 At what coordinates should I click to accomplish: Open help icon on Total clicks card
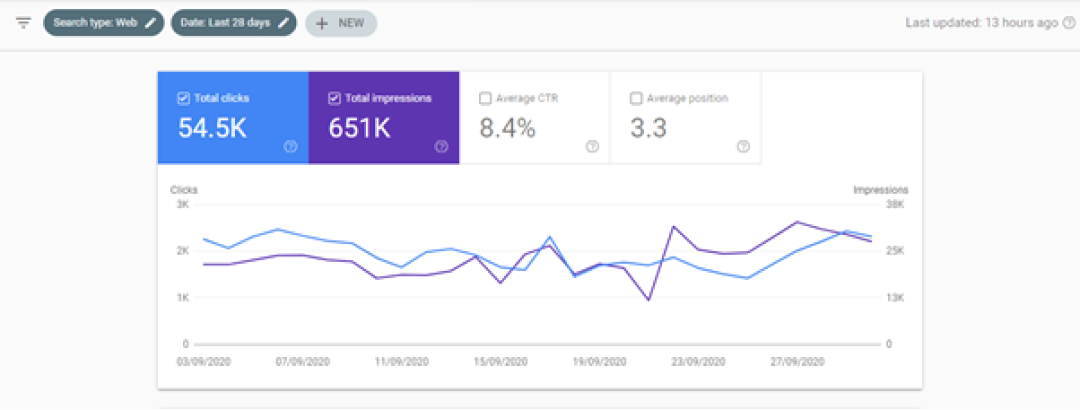[290, 146]
